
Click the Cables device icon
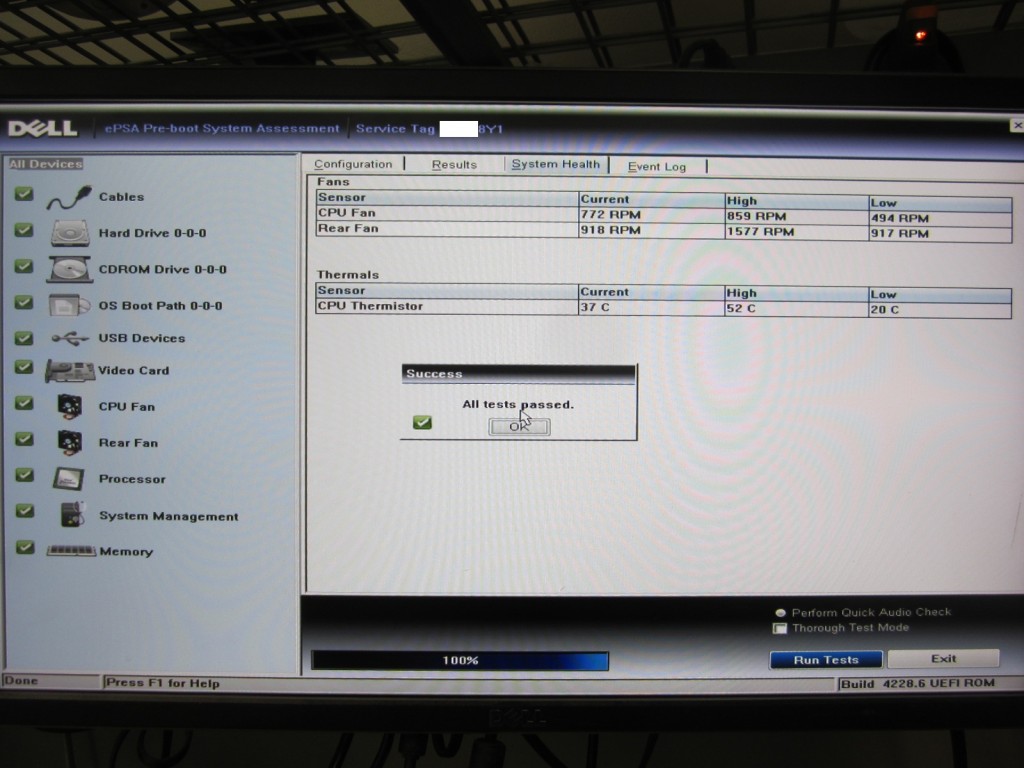point(69,197)
